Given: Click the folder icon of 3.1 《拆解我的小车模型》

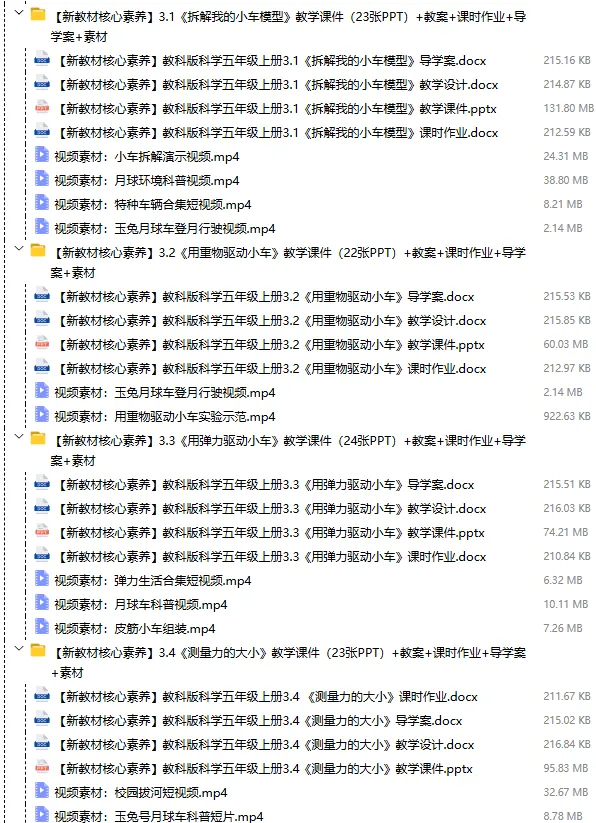Looking at the screenshot, I should [38, 14].
